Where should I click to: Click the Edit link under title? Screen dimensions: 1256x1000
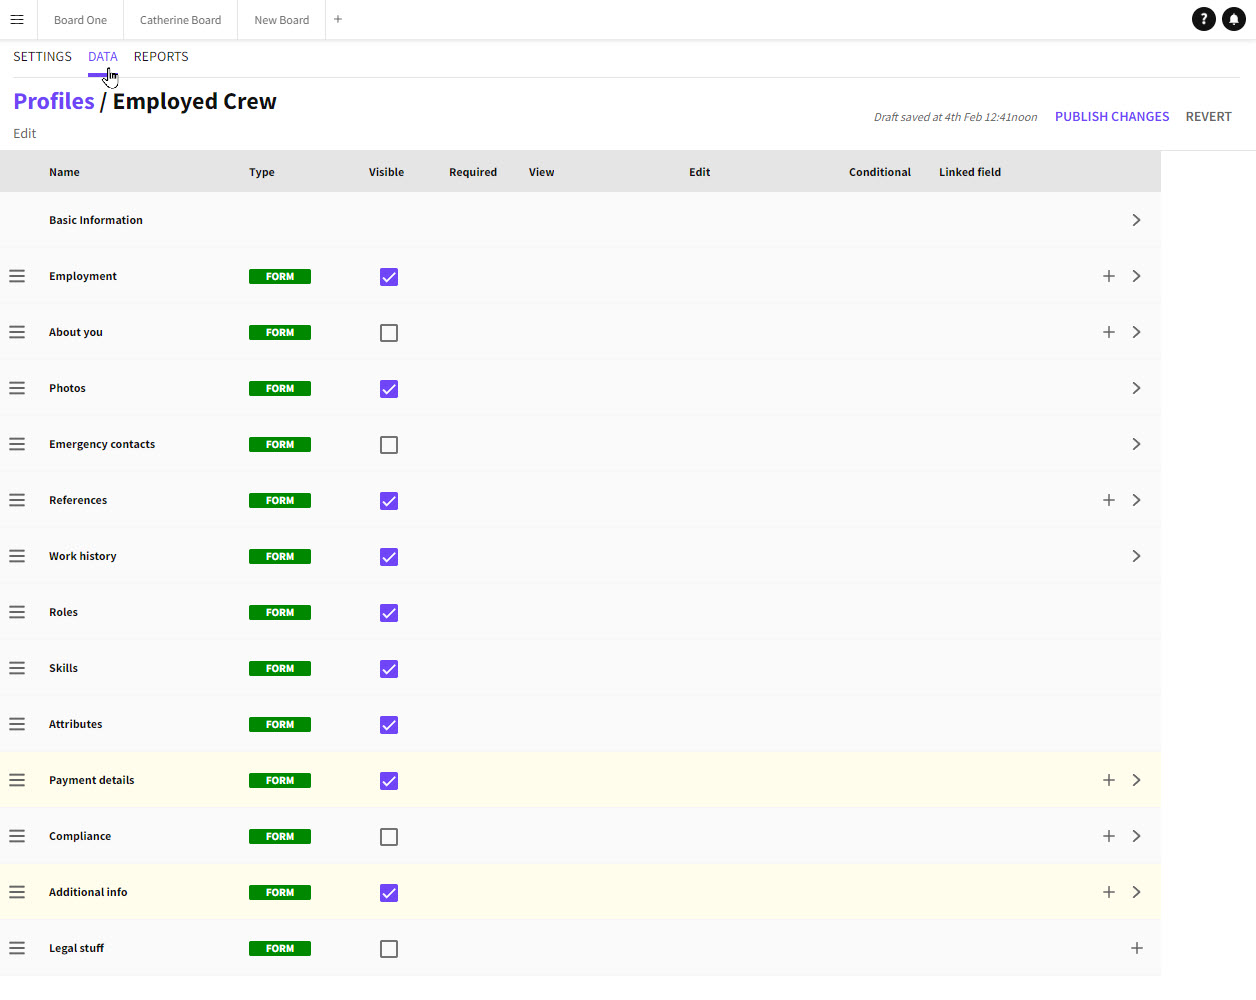point(25,134)
